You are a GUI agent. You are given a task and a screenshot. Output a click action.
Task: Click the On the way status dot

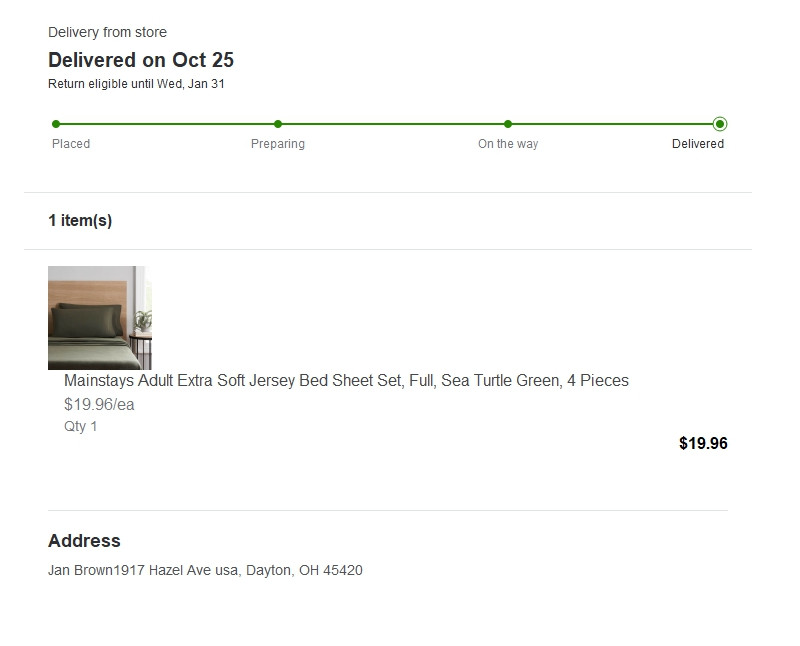[508, 124]
